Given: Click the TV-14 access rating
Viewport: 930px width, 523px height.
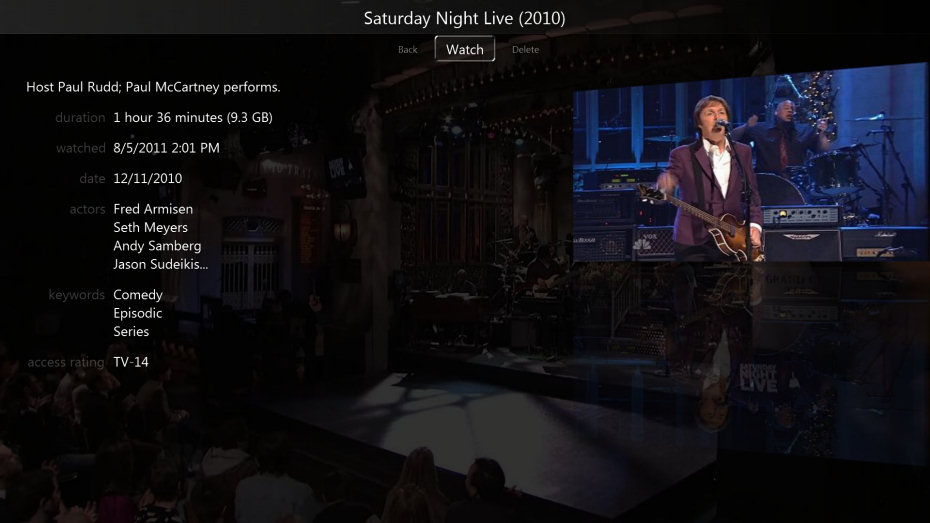Looking at the screenshot, I should coord(131,362).
